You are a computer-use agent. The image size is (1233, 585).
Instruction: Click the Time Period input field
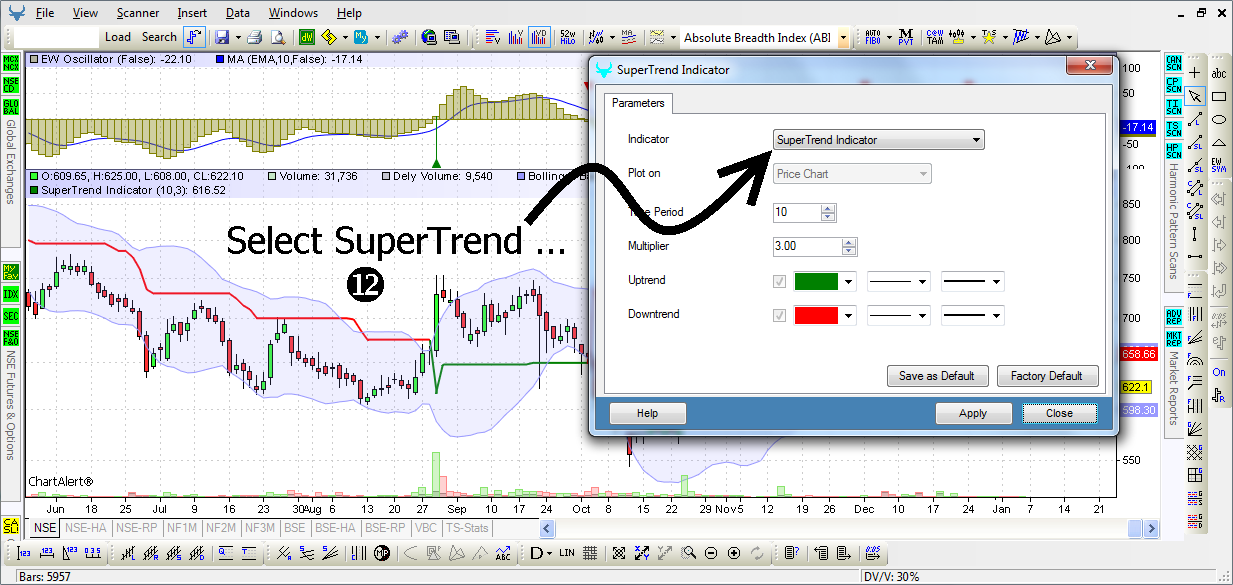tap(797, 212)
